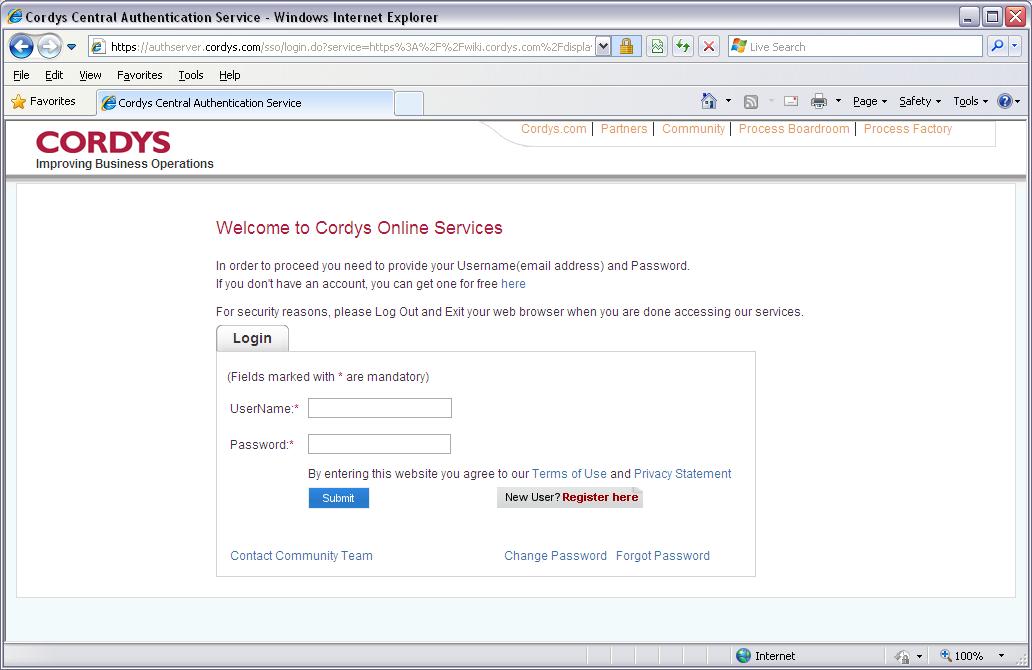Open the File menu
The width and height of the screenshot is (1032, 670).
pos(21,75)
